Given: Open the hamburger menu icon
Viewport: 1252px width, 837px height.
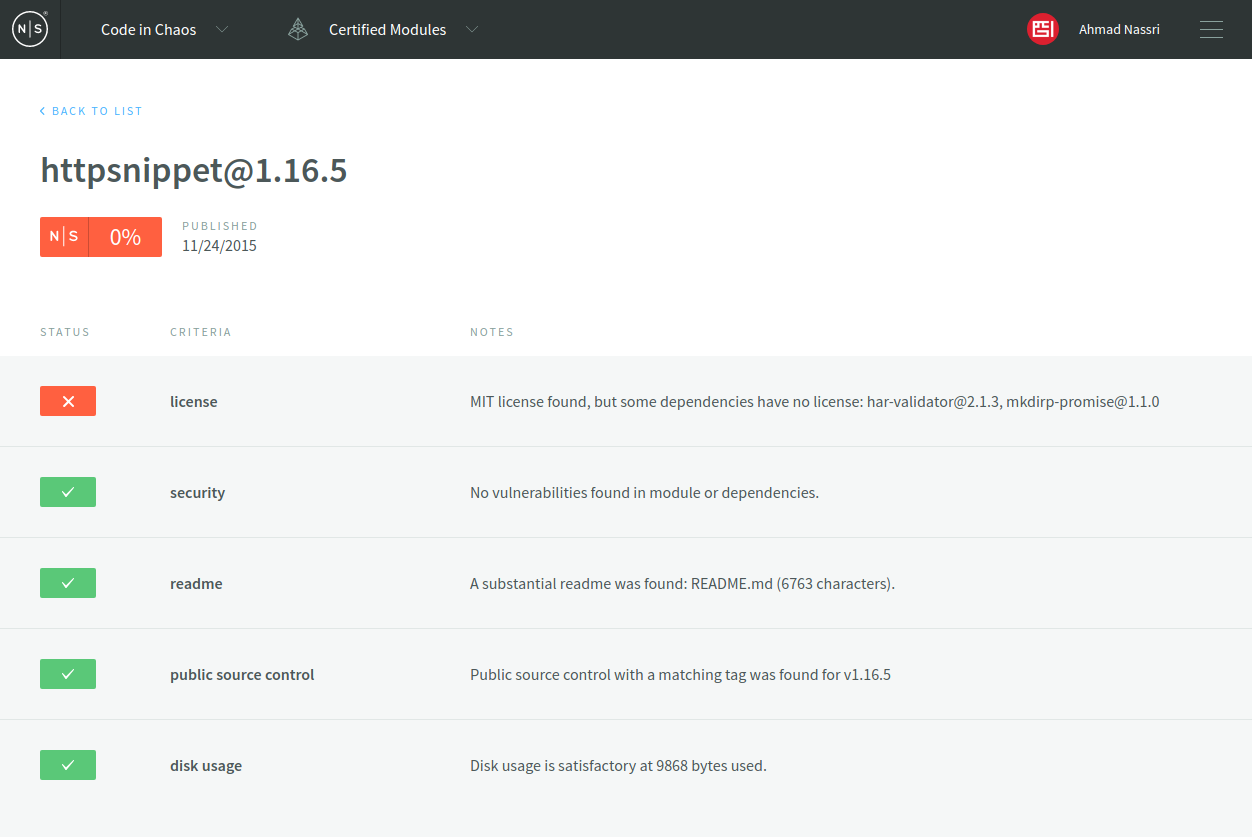Looking at the screenshot, I should [1211, 29].
